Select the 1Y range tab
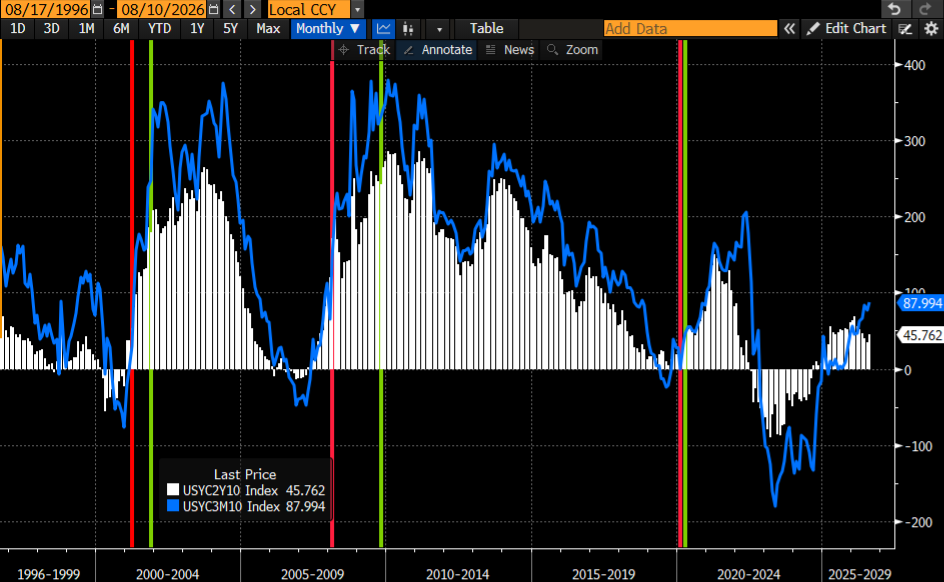944x582 pixels. point(197,28)
